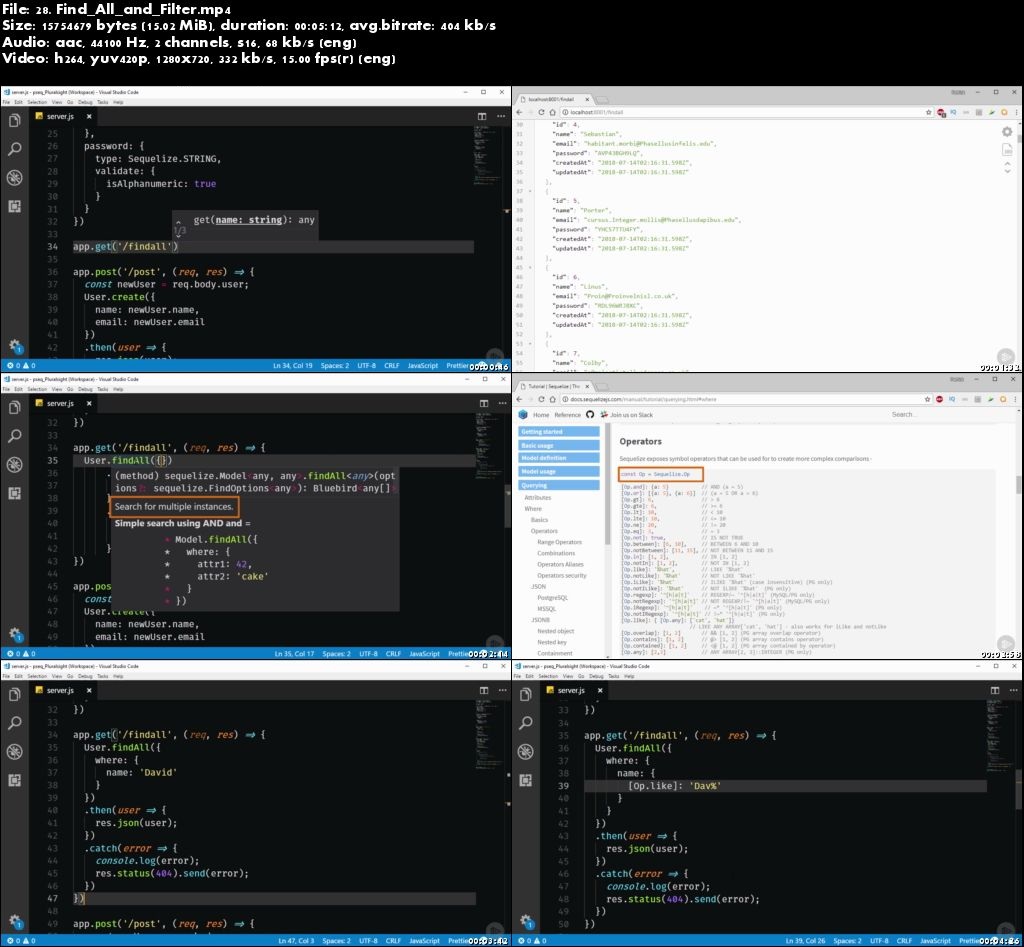Viewport: 1024px width, 947px height.
Task: Click Manage gear in VS Code at Ln 47, Col 3
Action: [15, 921]
